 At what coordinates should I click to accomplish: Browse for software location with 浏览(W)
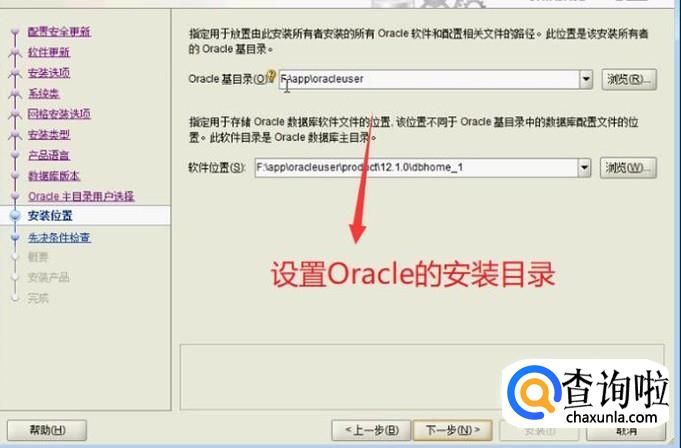click(x=628, y=168)
